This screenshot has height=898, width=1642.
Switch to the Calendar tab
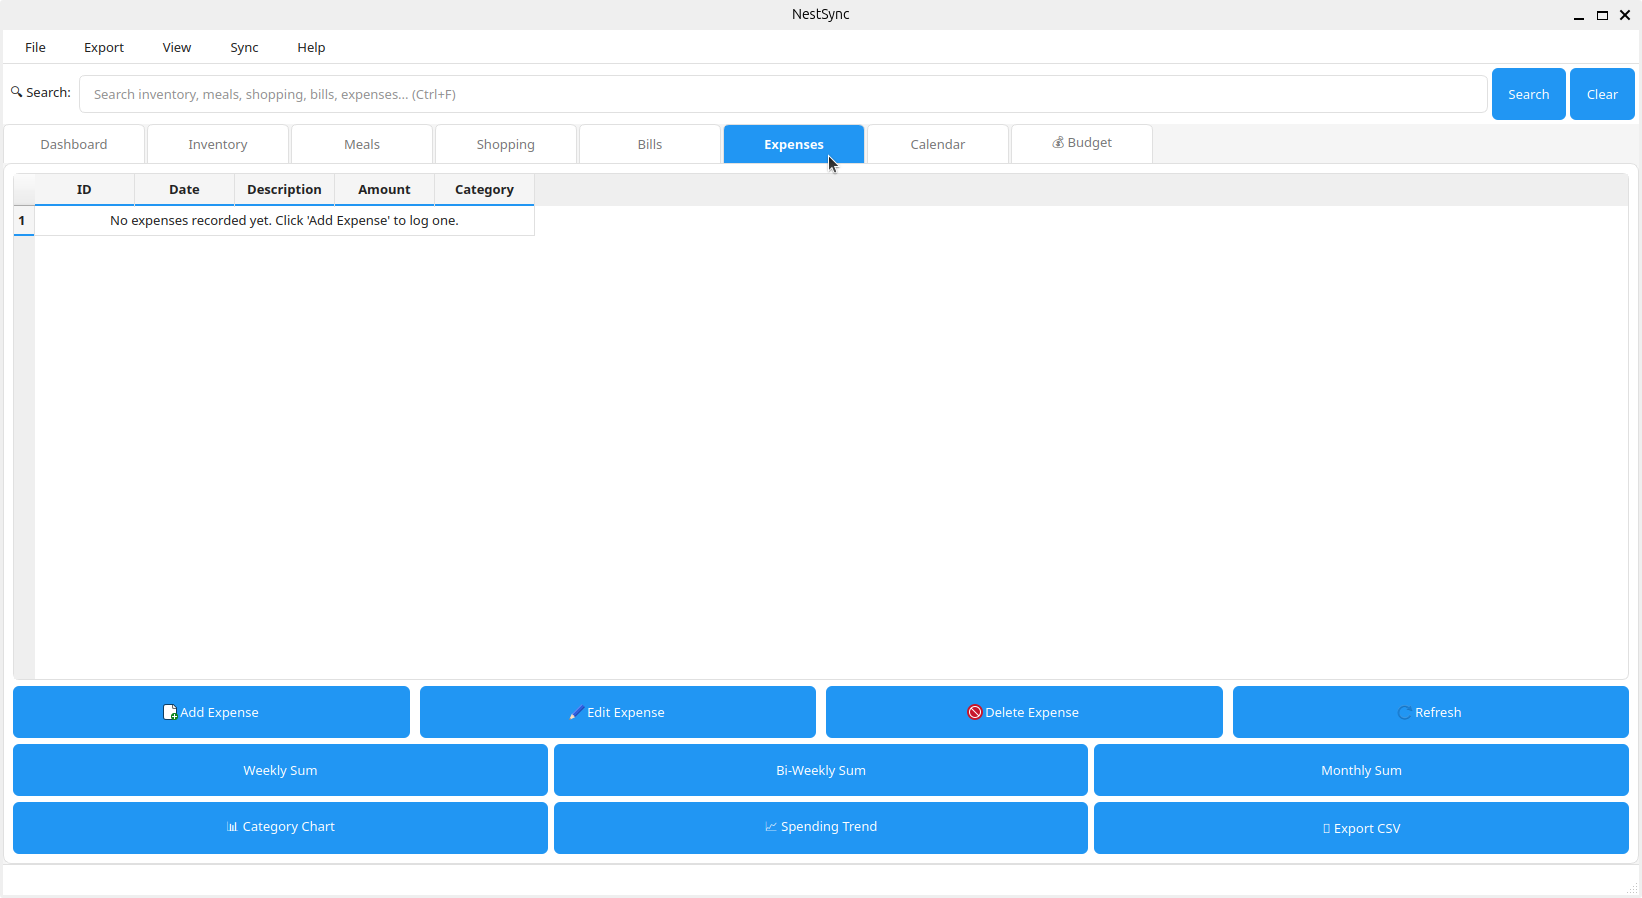coord(938,144)
